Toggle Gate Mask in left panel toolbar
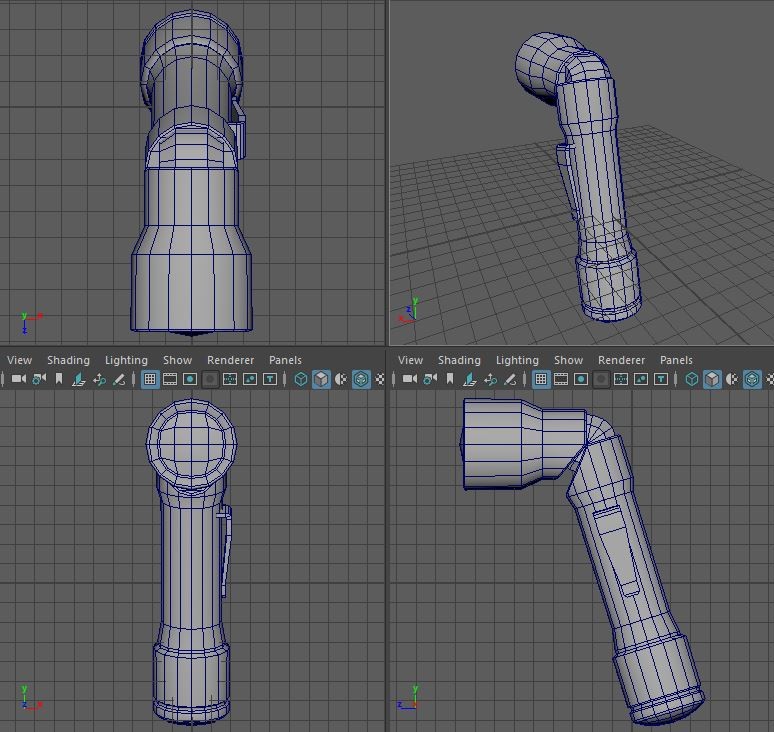Screen dimensions: 774x732 coord(210,379)
